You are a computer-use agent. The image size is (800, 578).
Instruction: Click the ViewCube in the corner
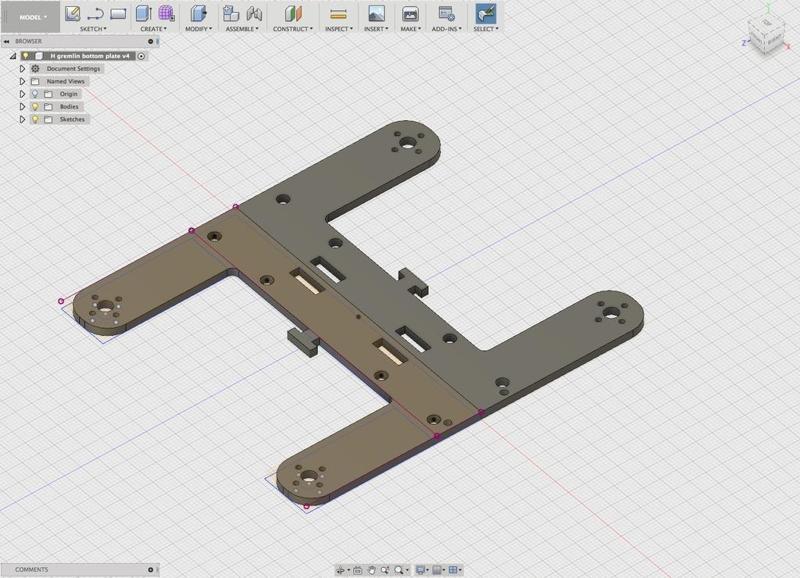click(x=766, y=34)
